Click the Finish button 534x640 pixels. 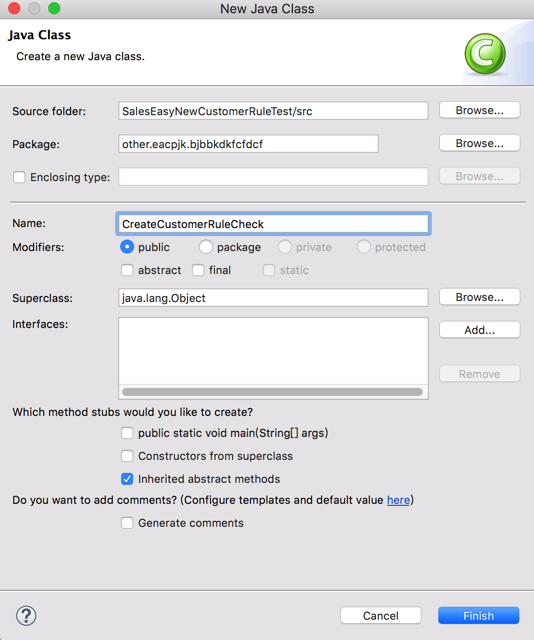(x=478, y=616)
